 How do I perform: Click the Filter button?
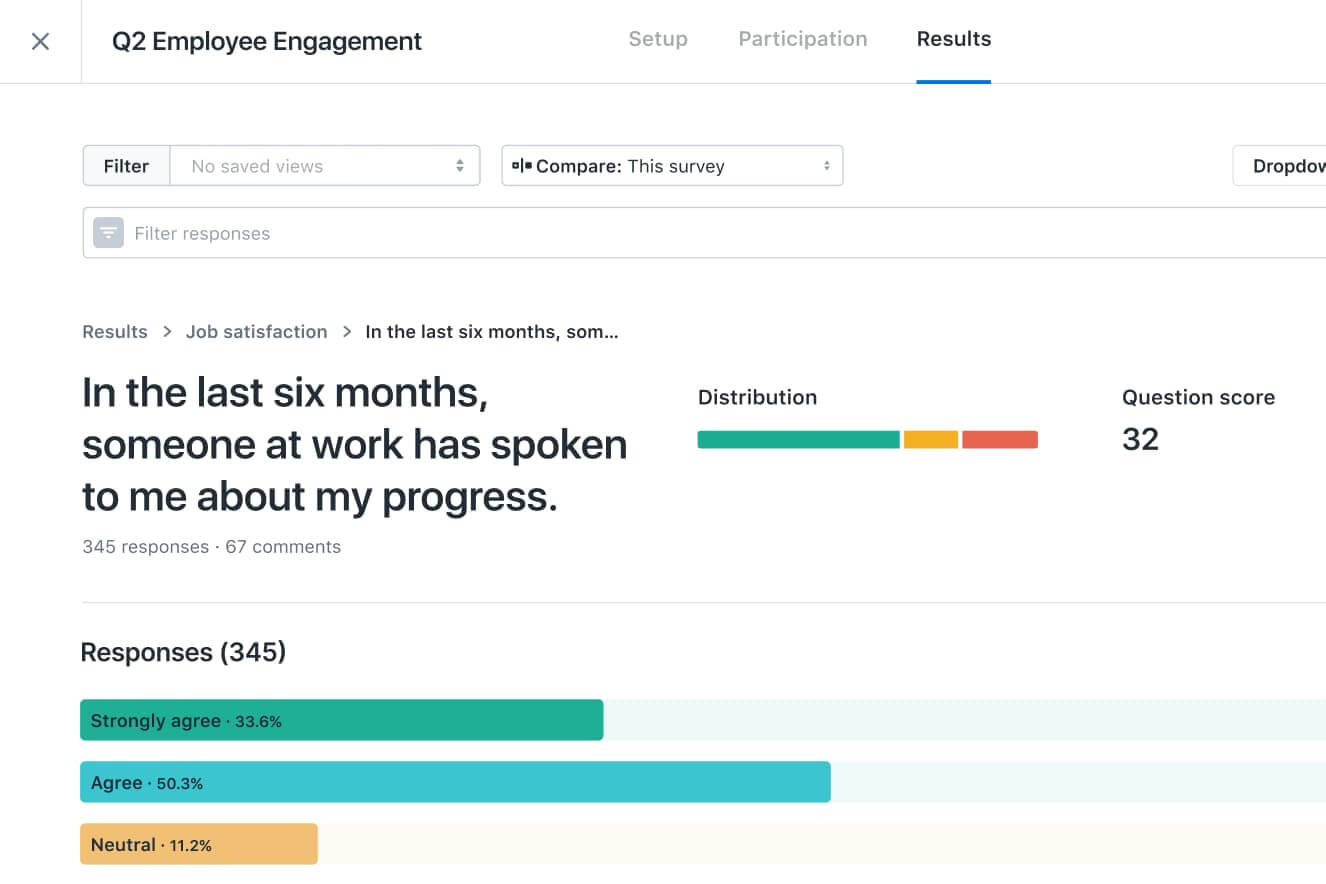click(126, 165)
